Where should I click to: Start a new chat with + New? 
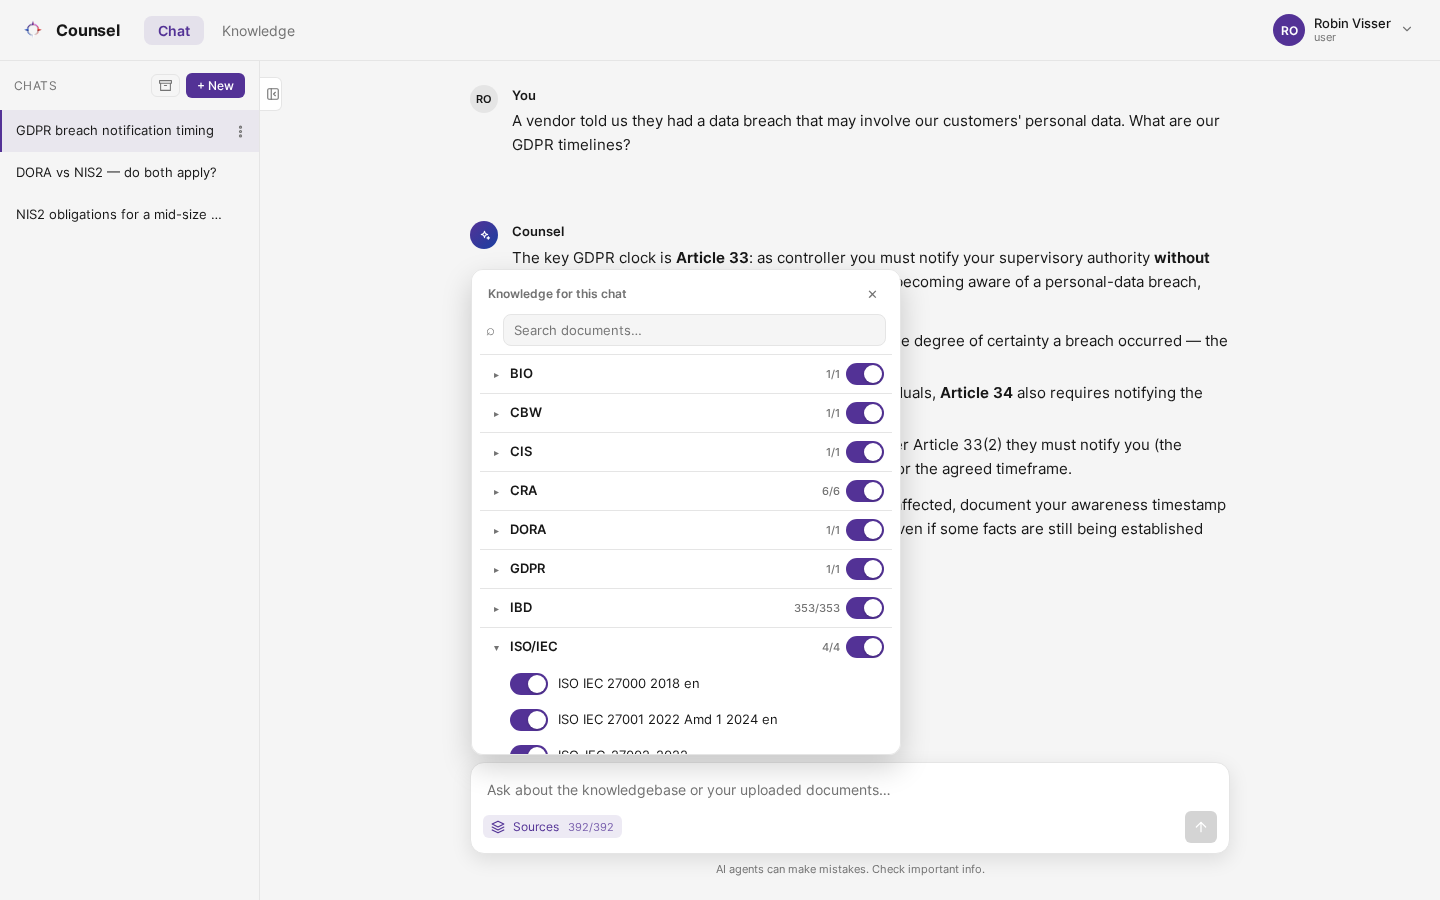point(215,86)
